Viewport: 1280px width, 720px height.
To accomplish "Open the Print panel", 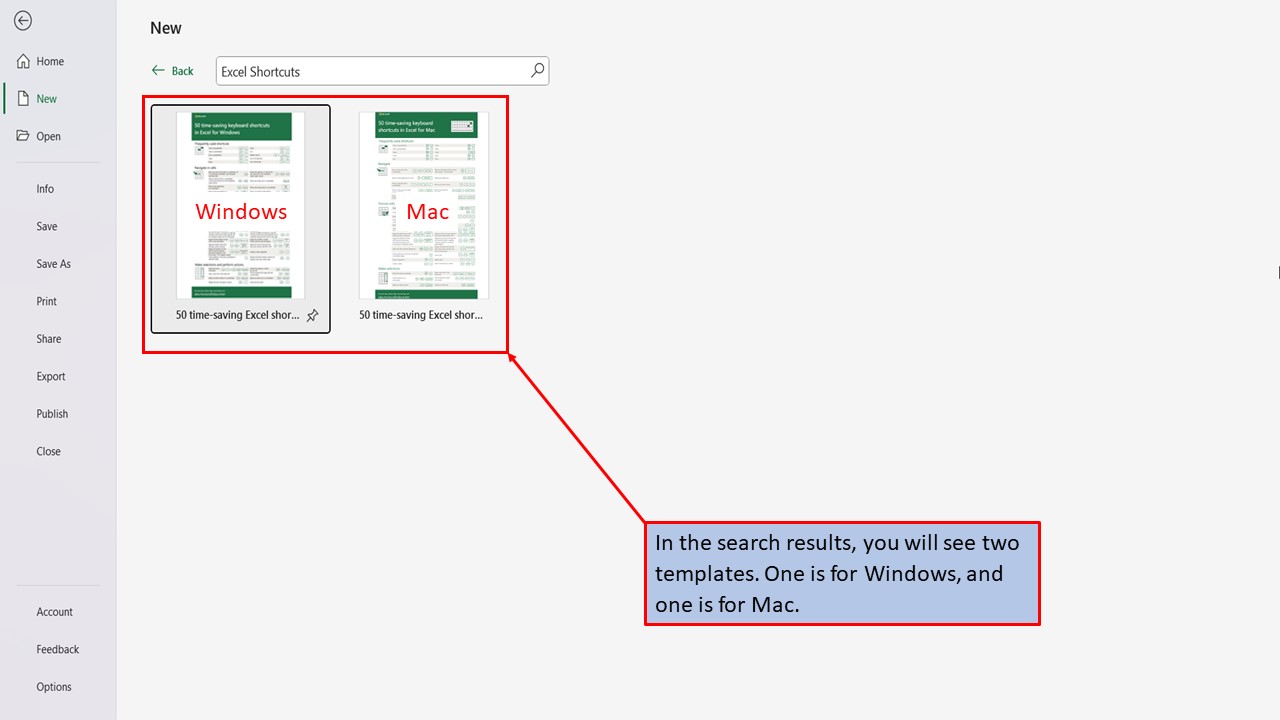I will tap(46, 301).
